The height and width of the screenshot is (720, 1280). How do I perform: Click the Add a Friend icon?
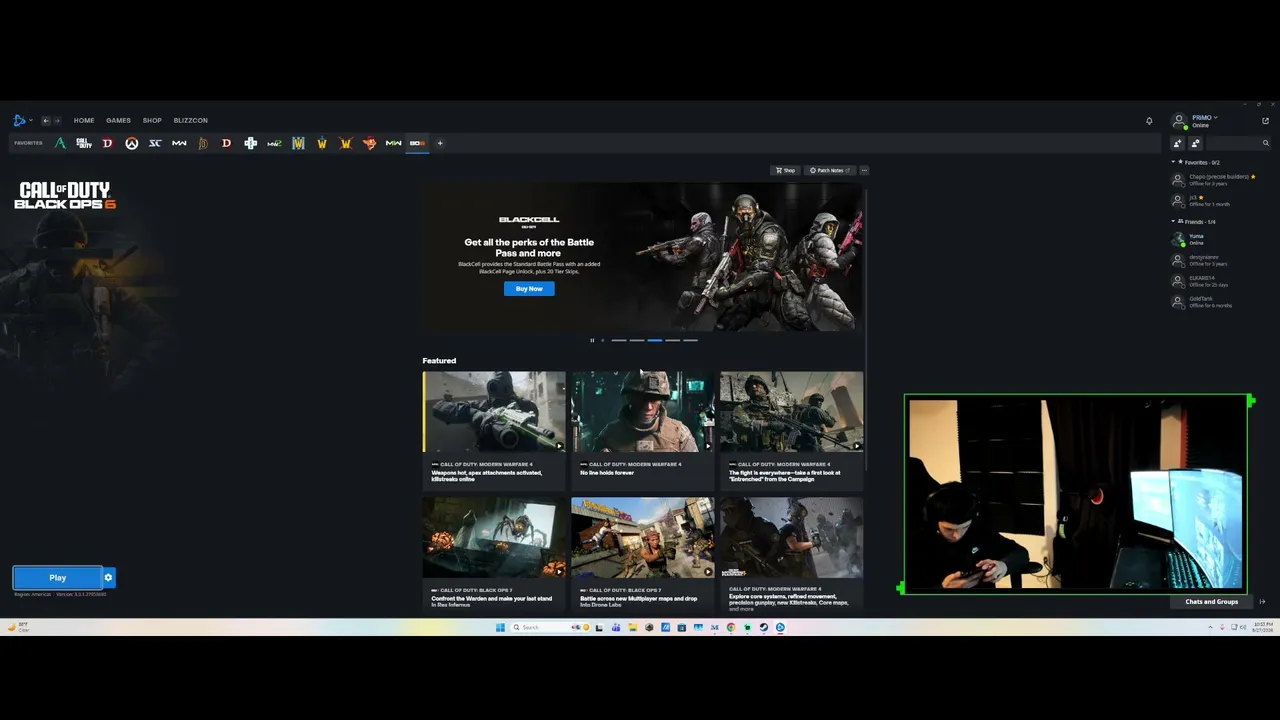point(1177,144)
